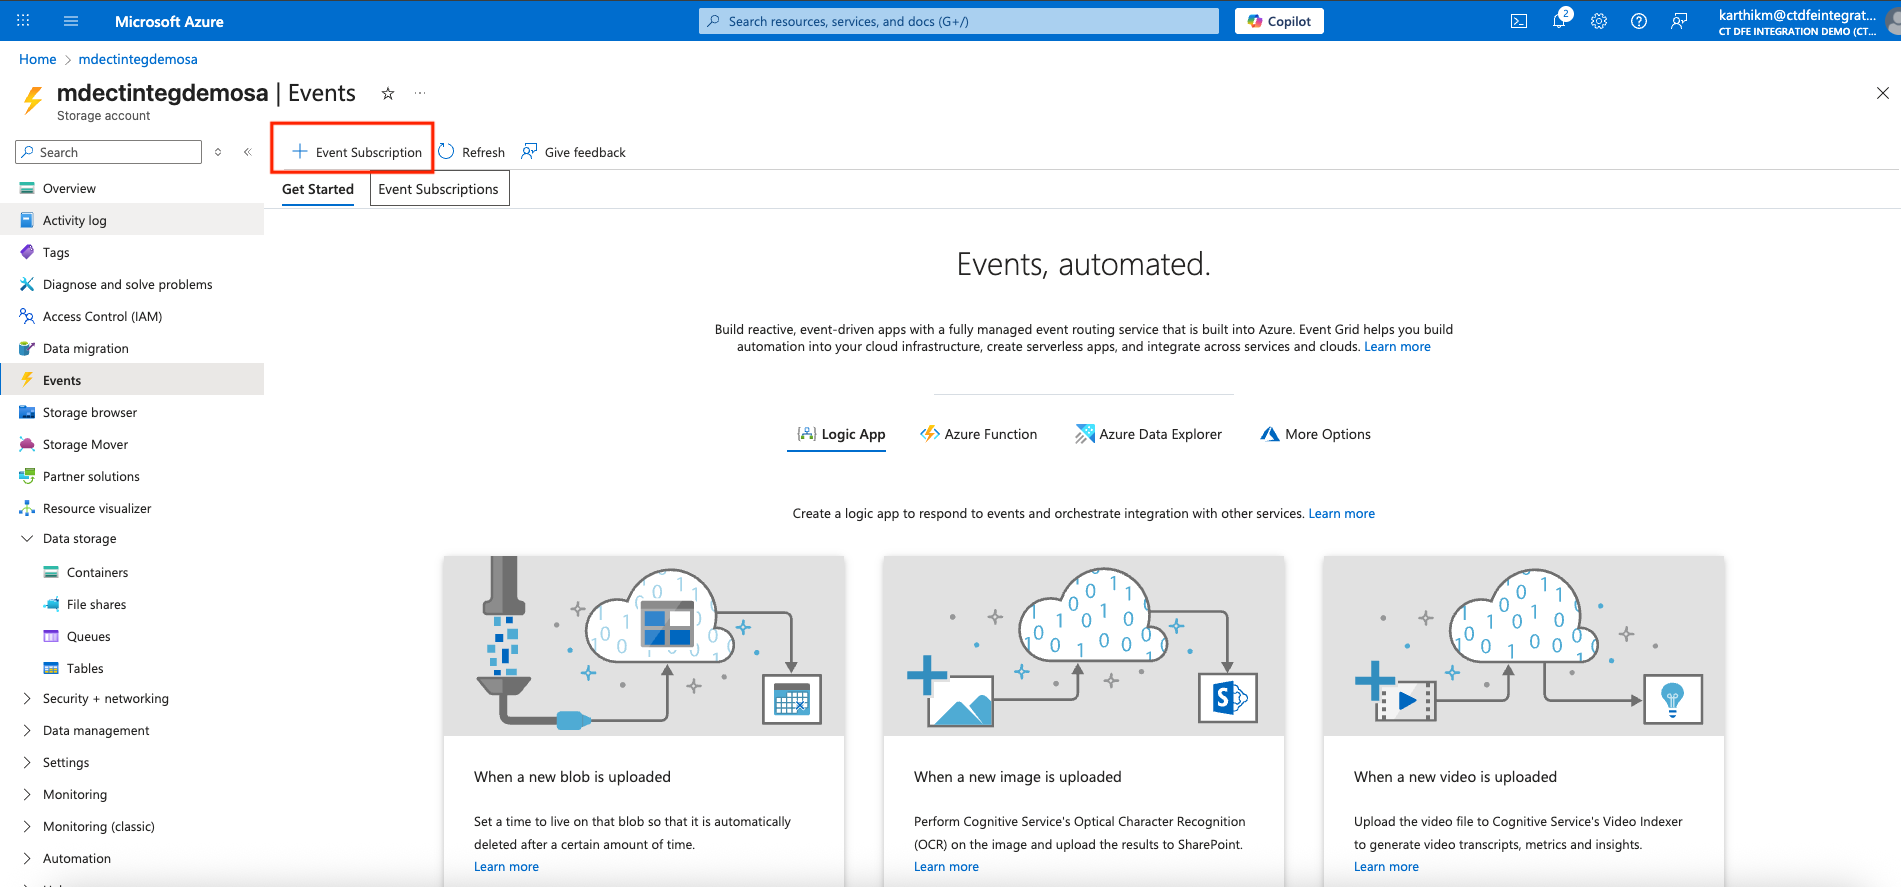The image size is (1901, 887).
Task: Click the global resource search box
Action: pos(958,21)
